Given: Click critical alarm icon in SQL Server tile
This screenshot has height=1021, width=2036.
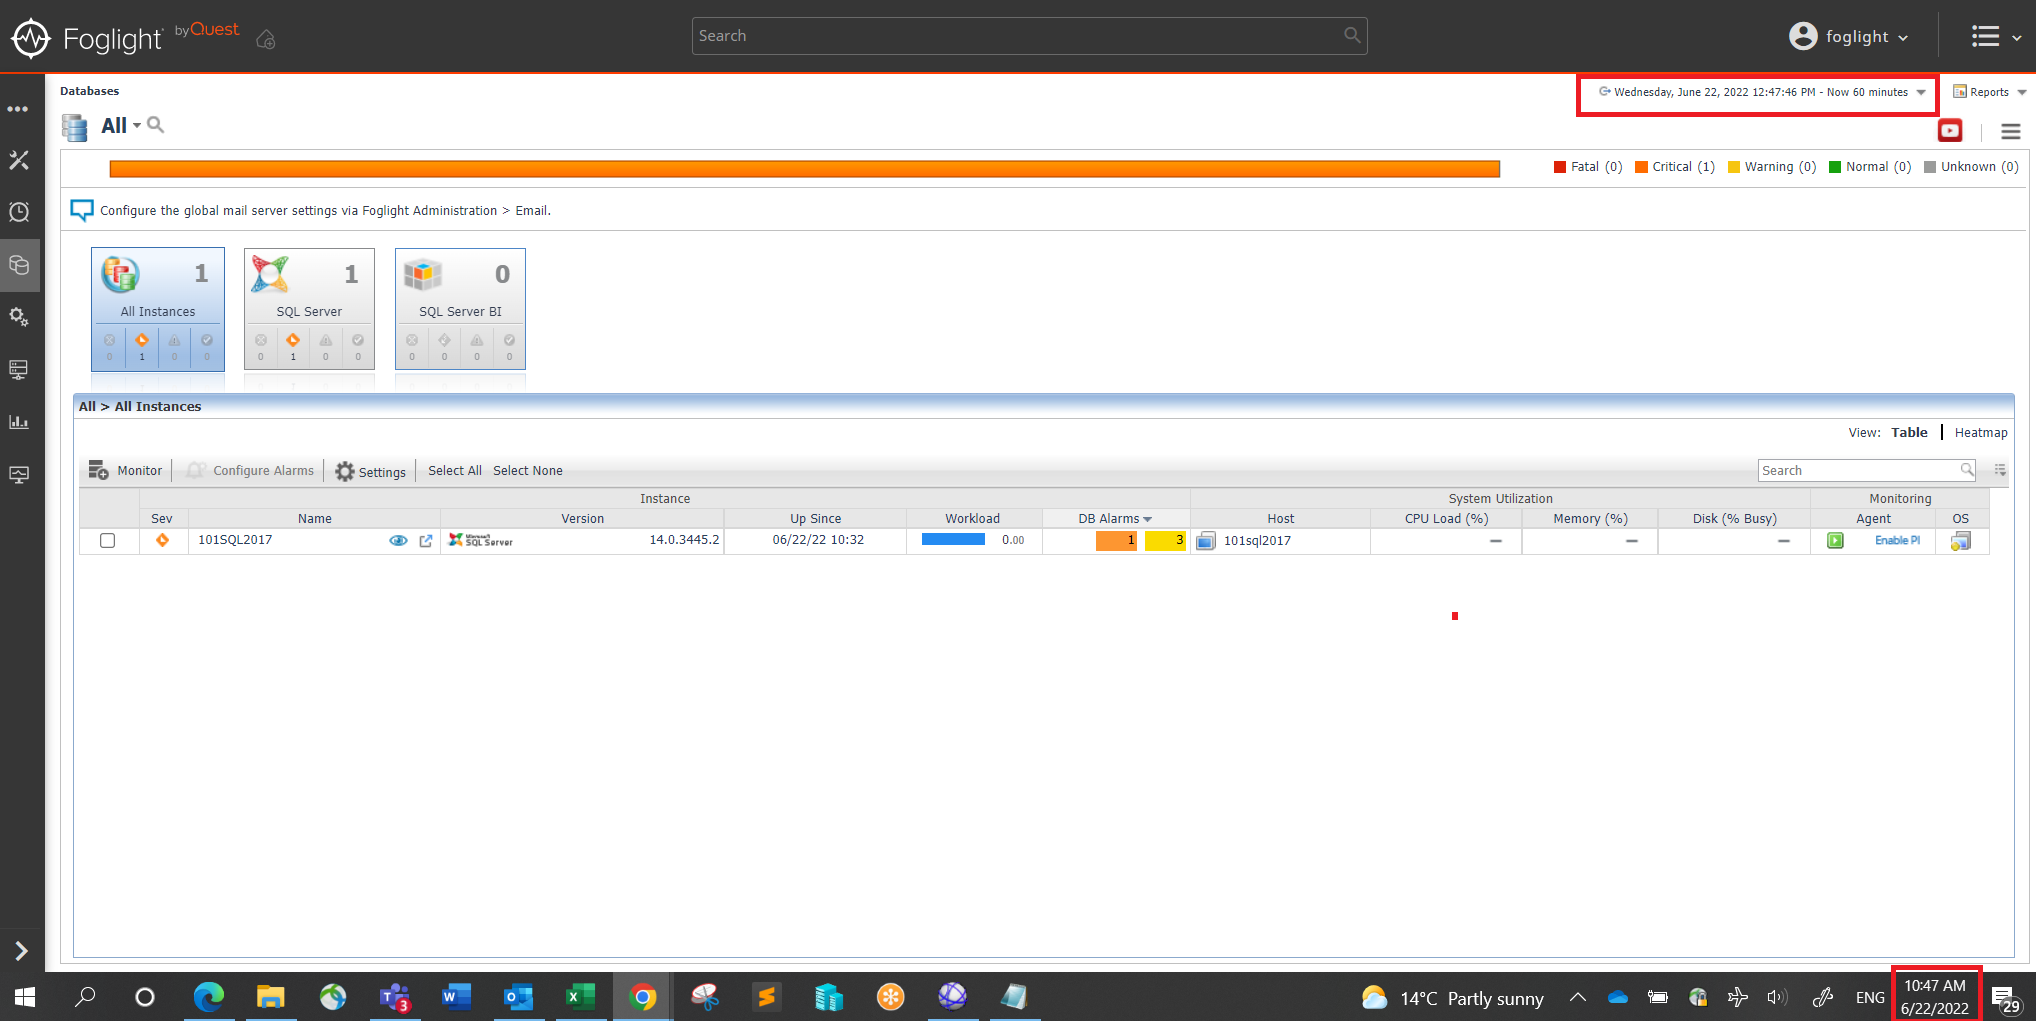Looking at the screenshot, I should click(293, 341).
